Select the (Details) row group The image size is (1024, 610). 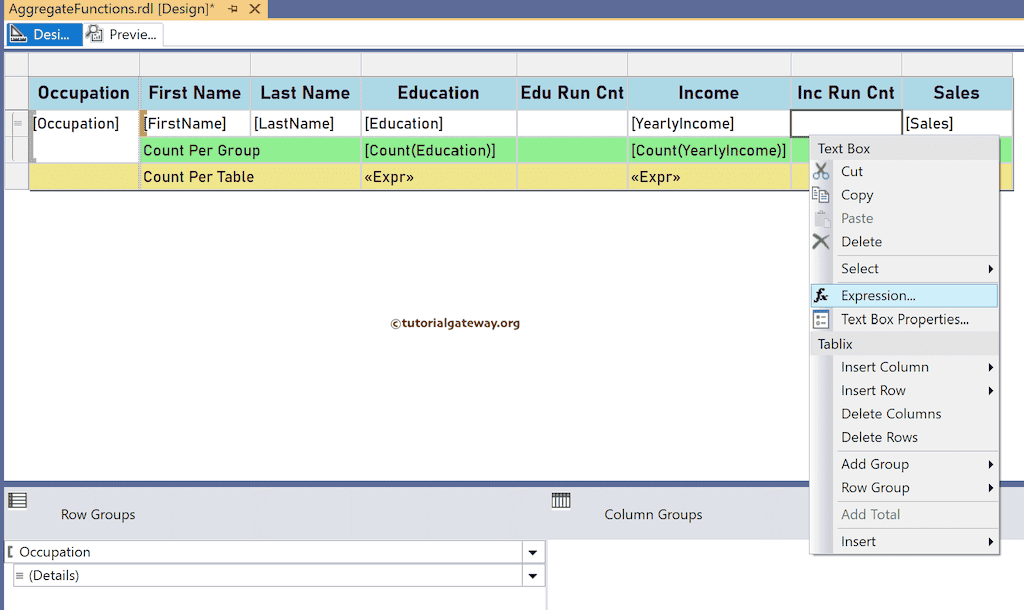(268, 575)
